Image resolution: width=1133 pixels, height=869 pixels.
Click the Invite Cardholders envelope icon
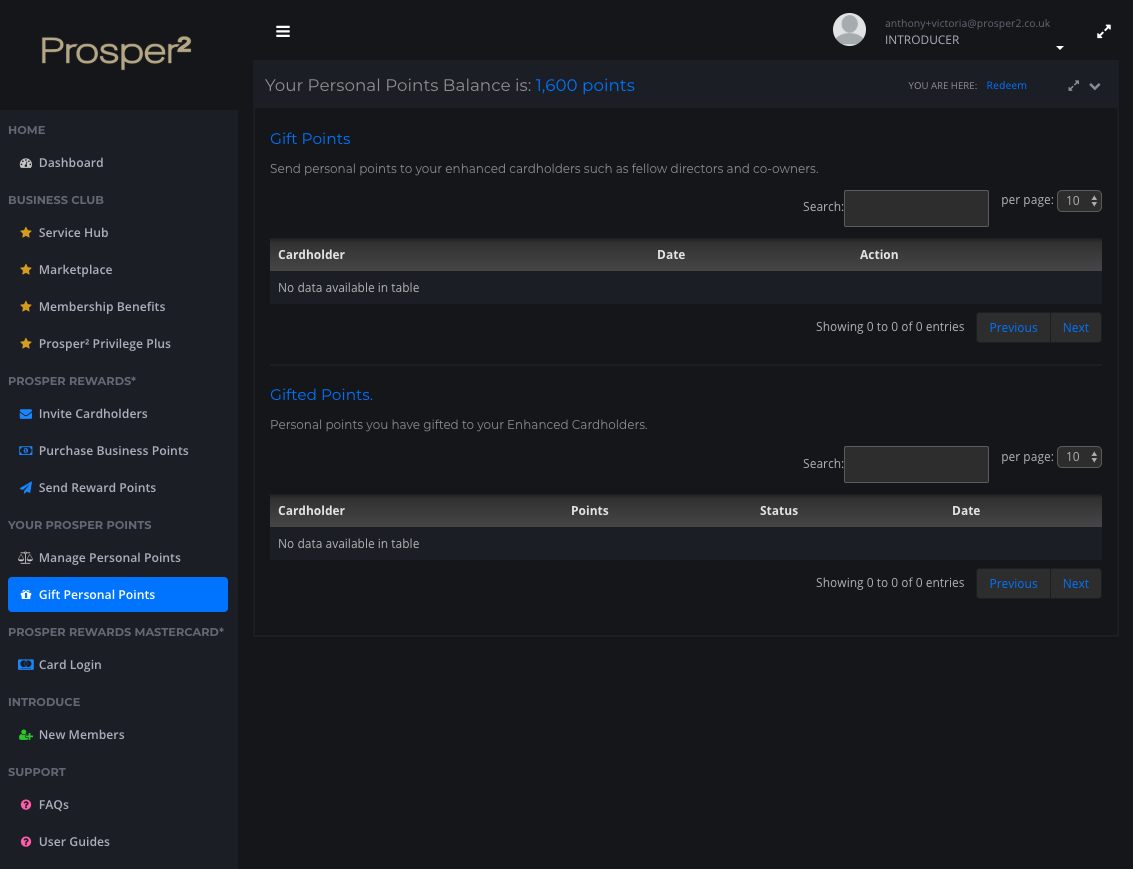(x=25, y=414)
